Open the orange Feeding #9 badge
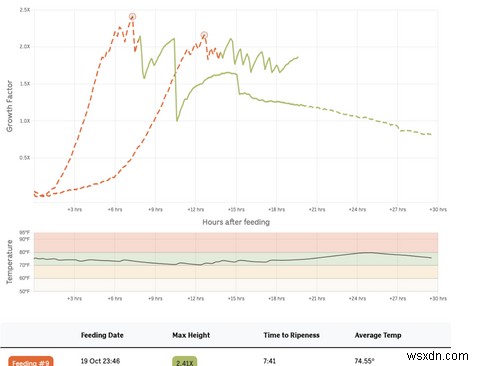 (x=31, y=362)
